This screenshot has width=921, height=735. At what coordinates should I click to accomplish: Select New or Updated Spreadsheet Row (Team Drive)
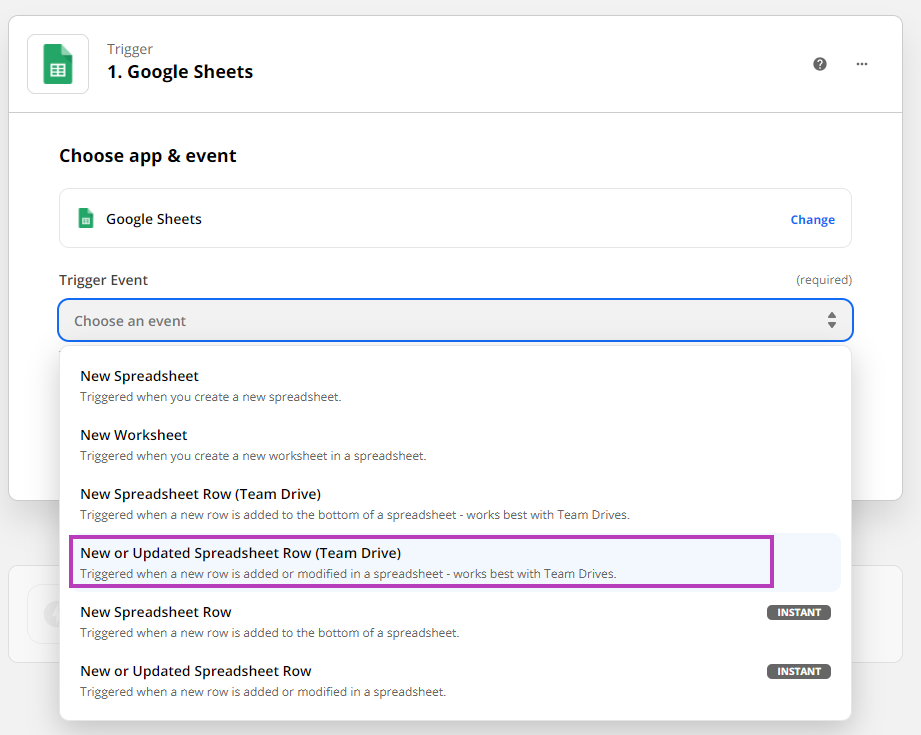[x=455, y=562]
